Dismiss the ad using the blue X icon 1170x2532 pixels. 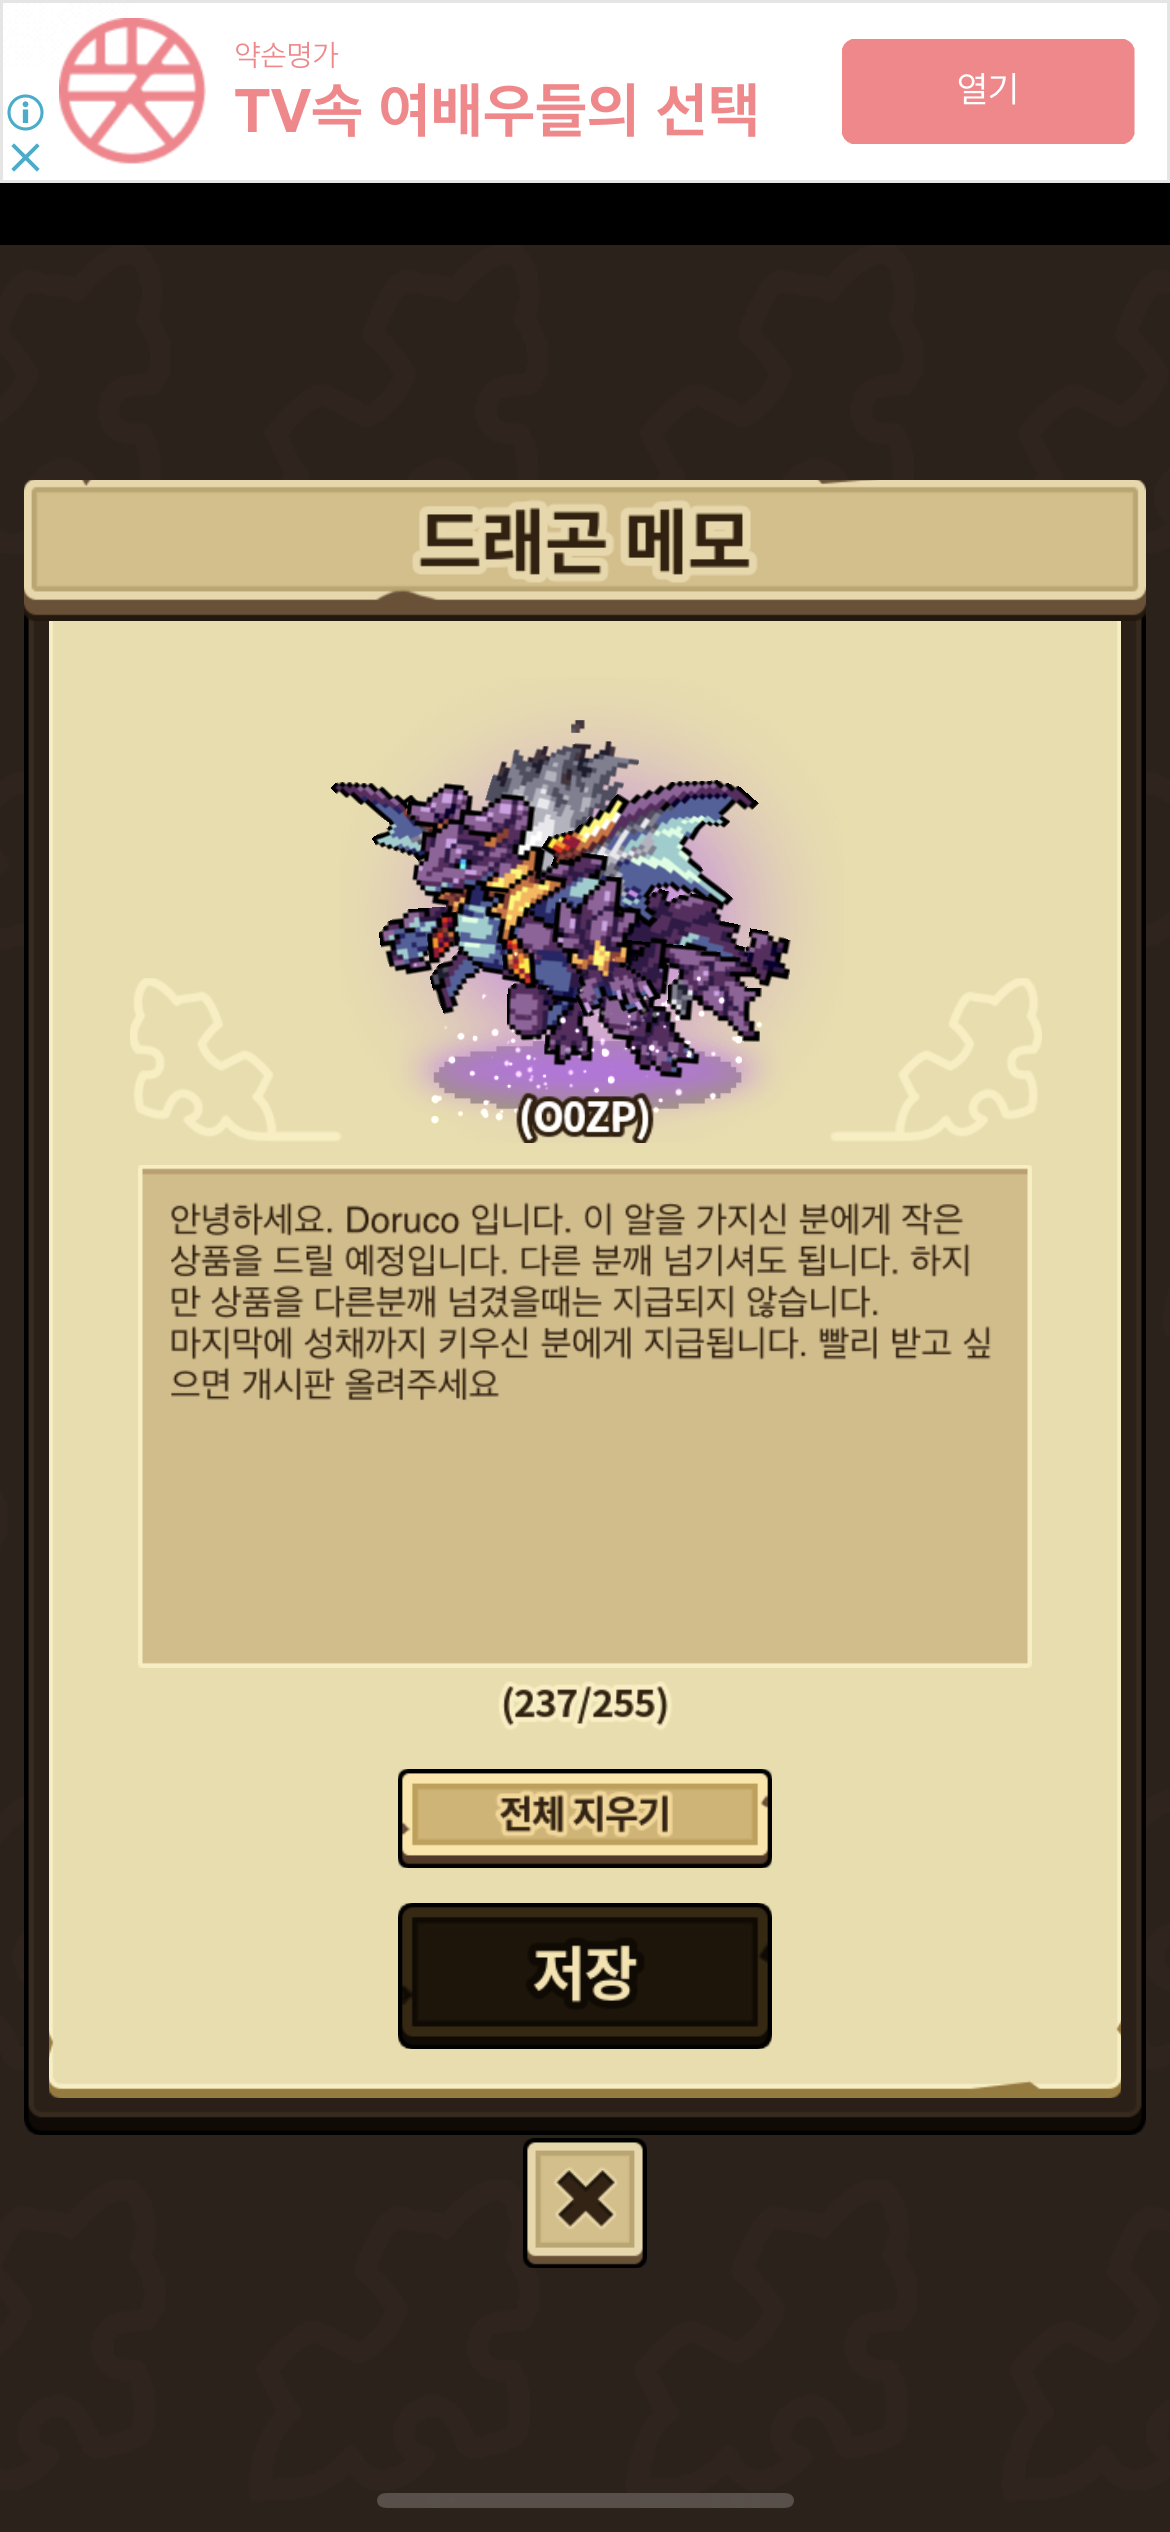coord(25,157)
